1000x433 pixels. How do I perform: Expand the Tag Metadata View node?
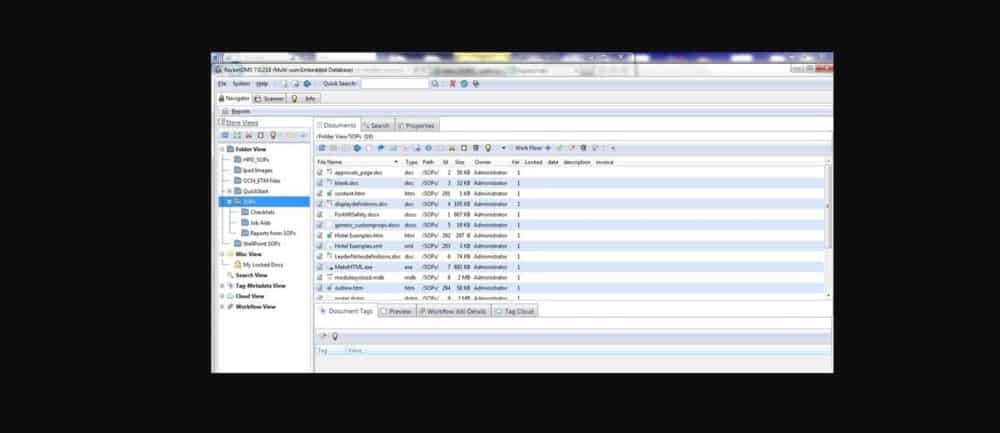tap(221, 286)
